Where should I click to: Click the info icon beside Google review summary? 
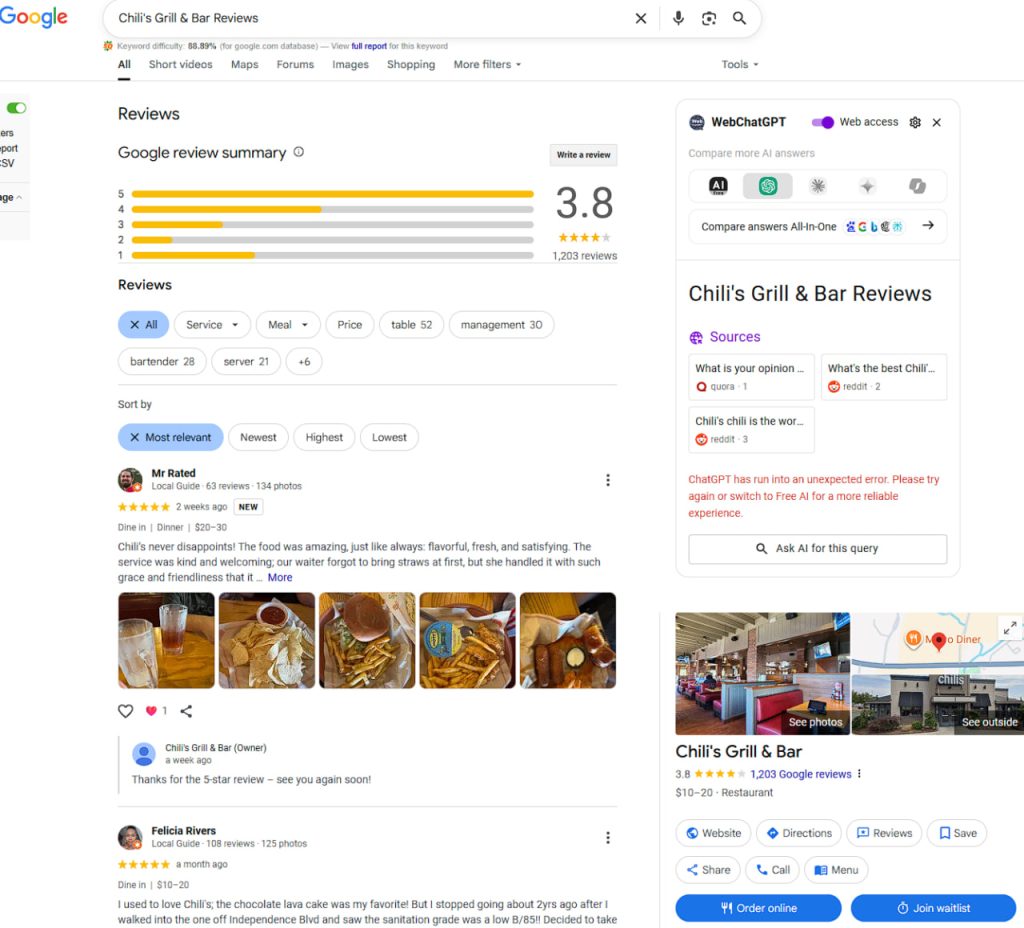point(298,152)
